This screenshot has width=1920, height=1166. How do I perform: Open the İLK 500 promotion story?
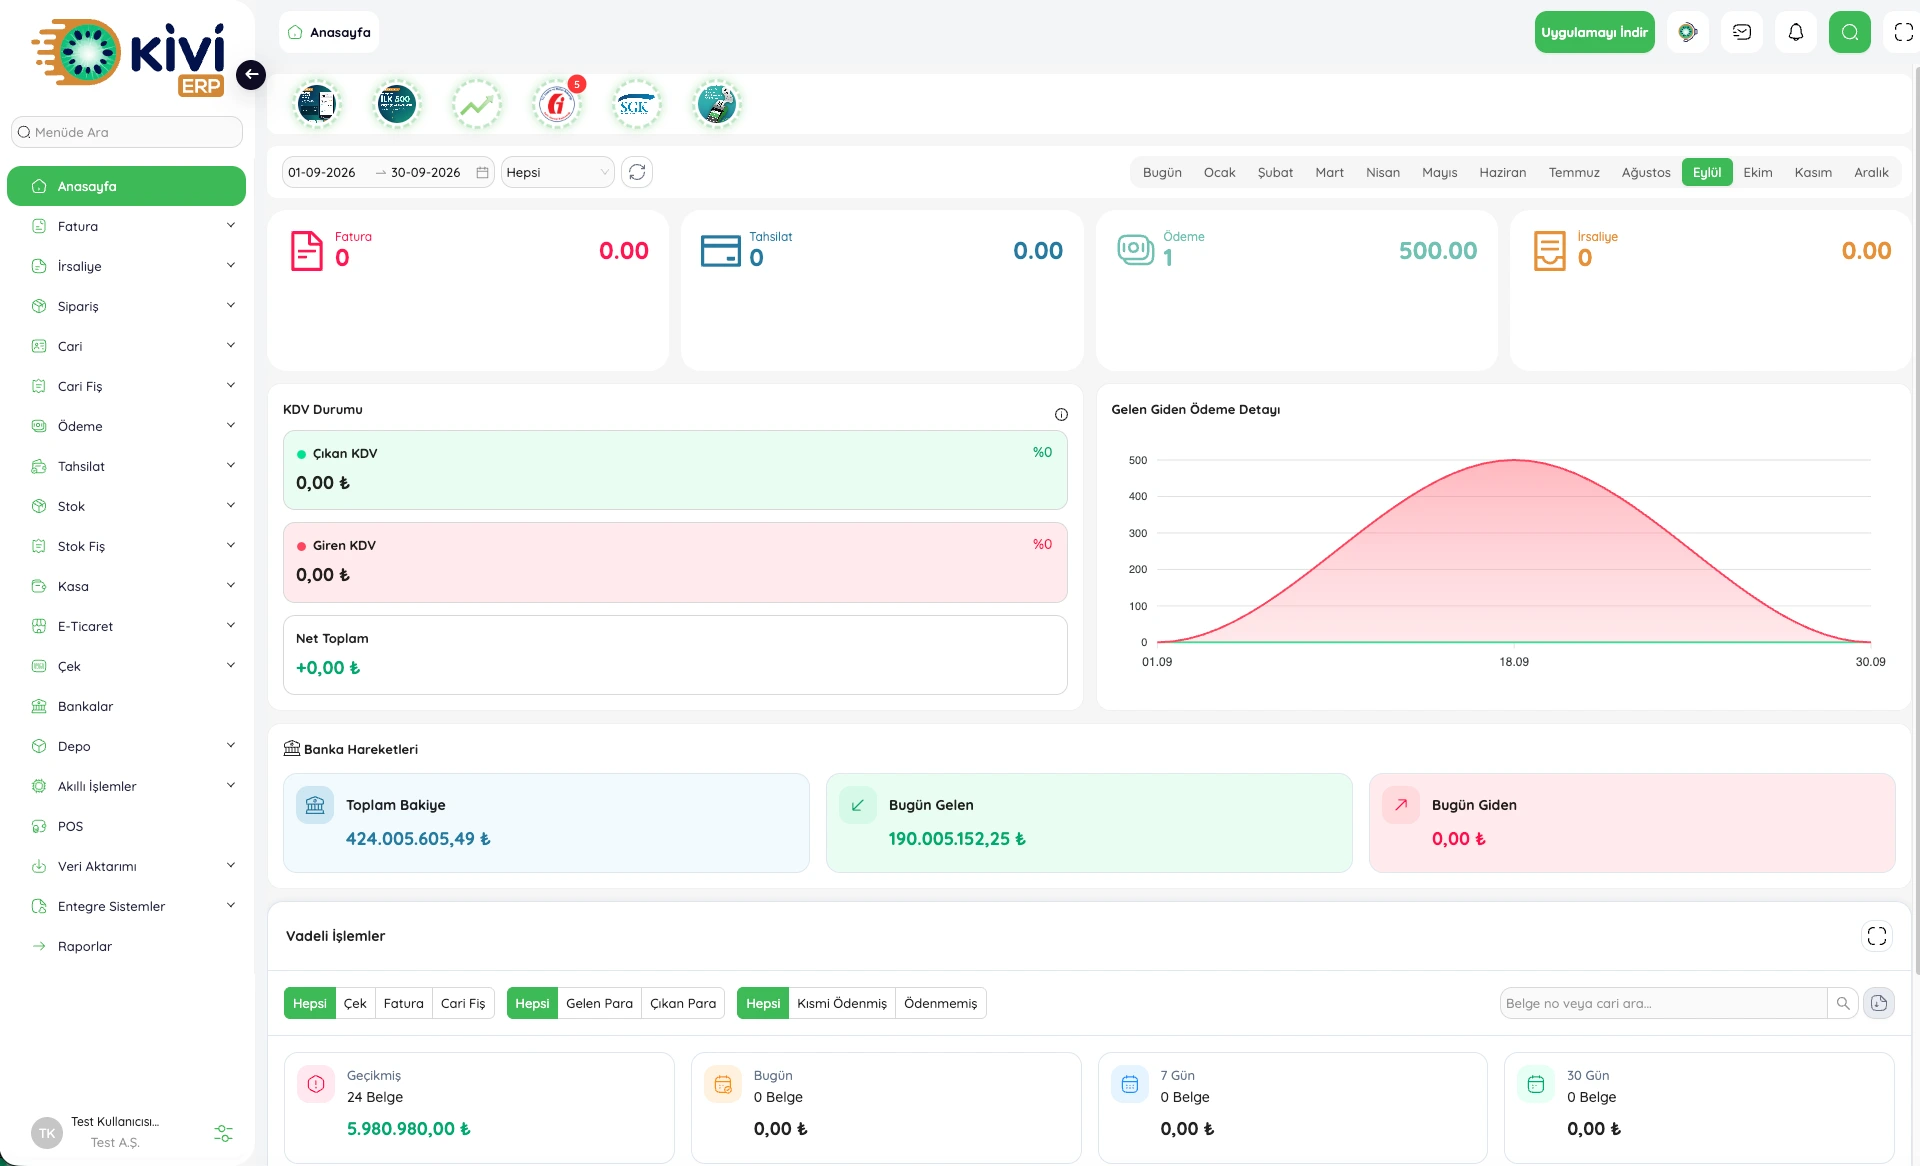point(396,104)
